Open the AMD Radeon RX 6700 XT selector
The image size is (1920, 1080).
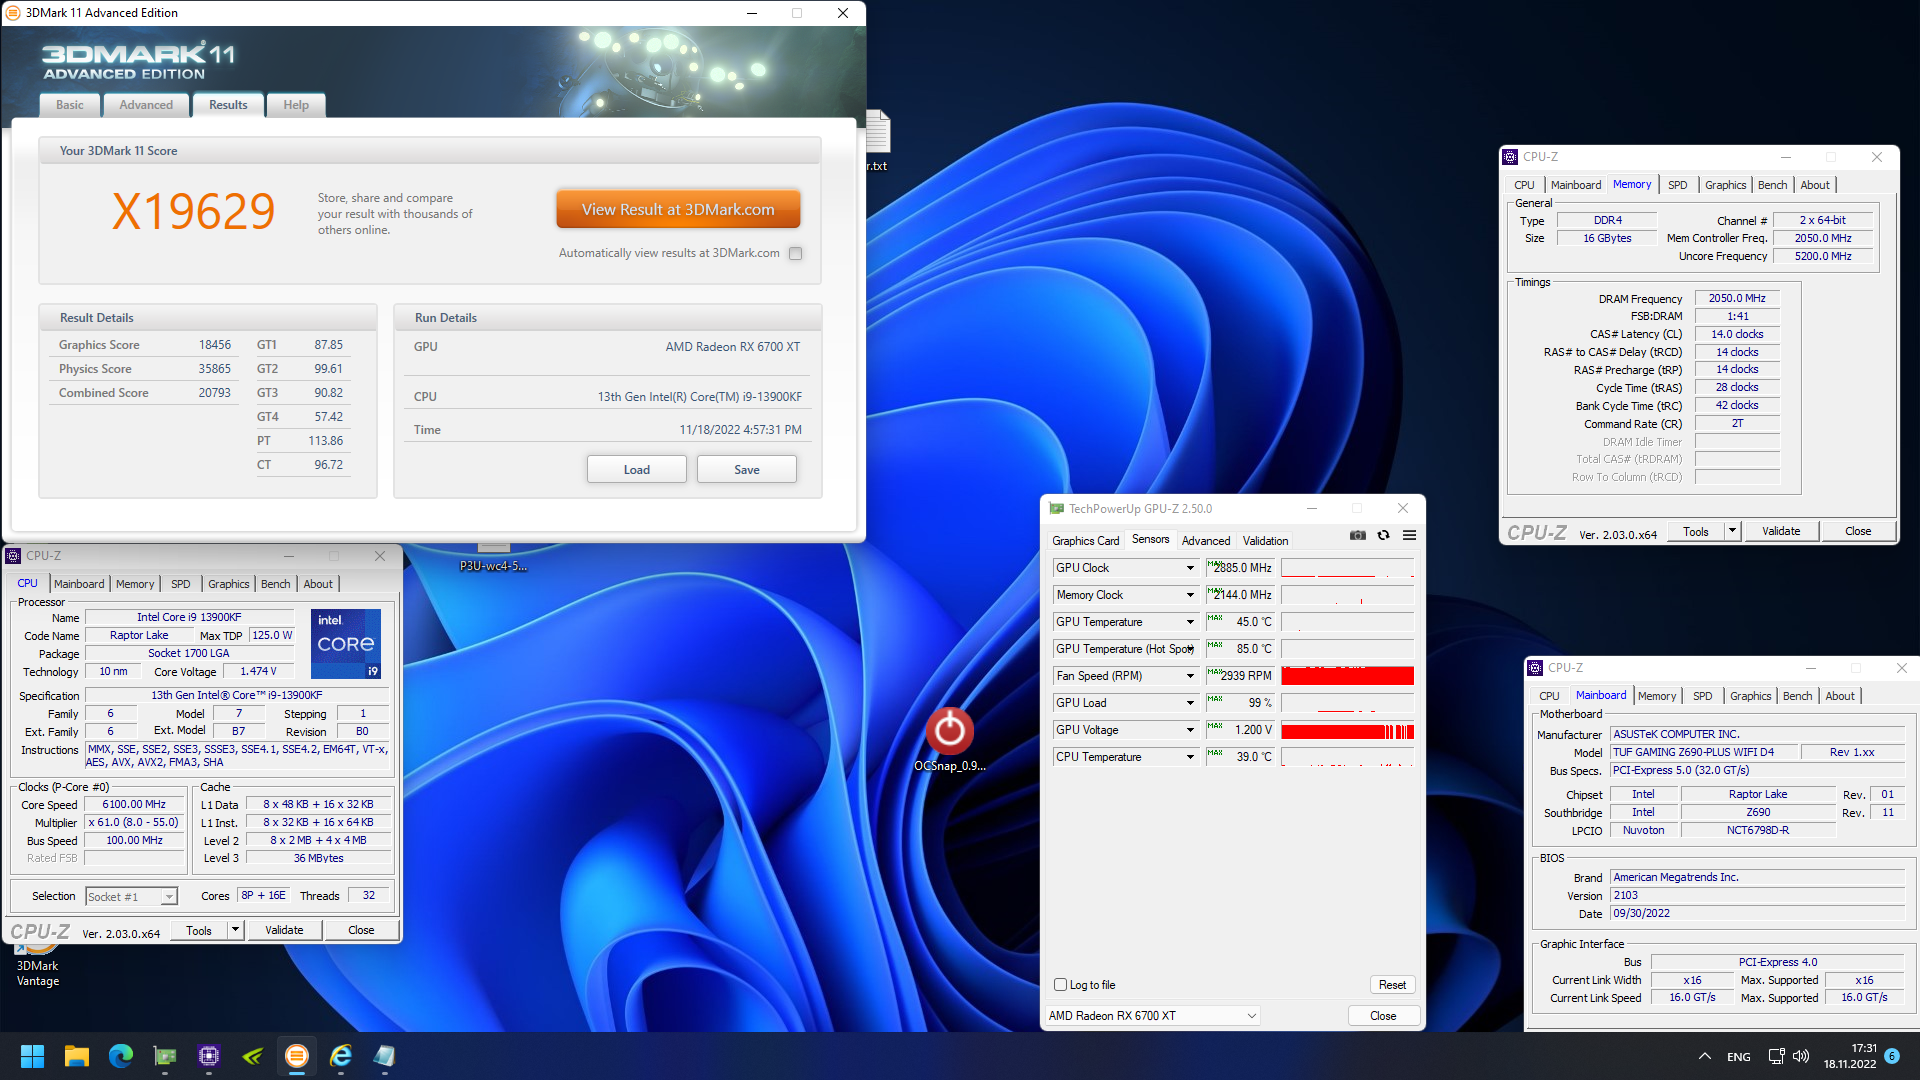pos(1152,1016)
